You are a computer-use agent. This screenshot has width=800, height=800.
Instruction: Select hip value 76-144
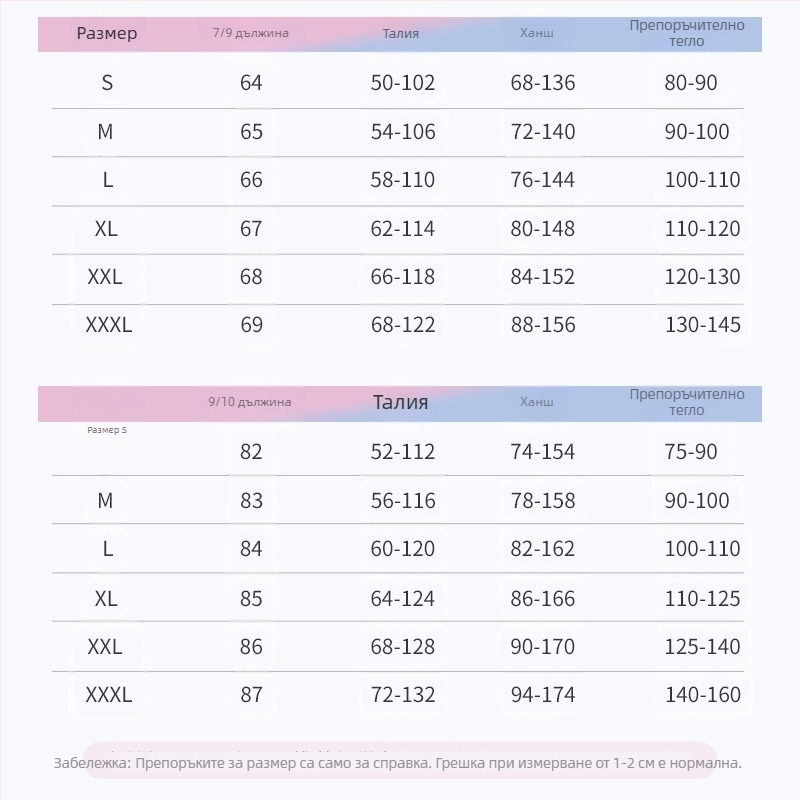coord(542,180)
